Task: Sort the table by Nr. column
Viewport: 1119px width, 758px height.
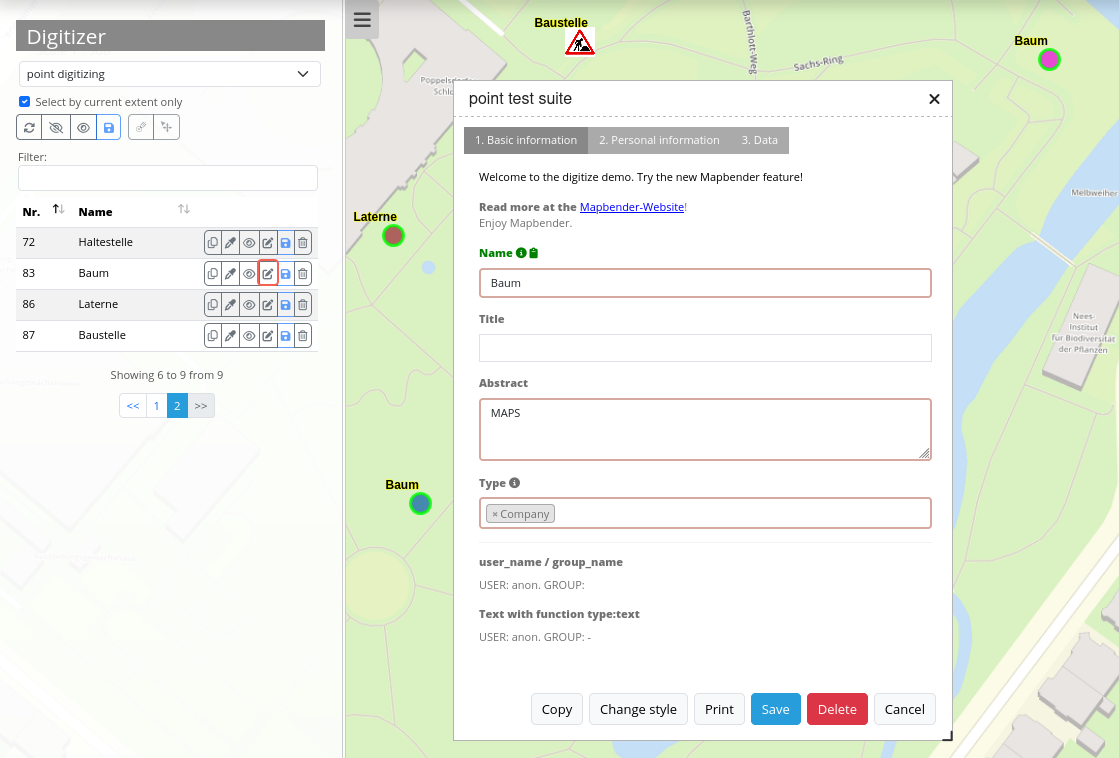Action: (x=58, y=210)
